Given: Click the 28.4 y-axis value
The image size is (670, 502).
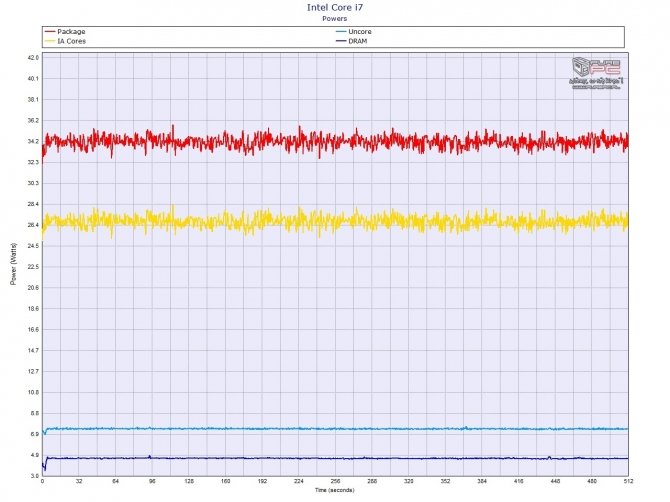Looking at the screenshot, I should click(33, 204).
